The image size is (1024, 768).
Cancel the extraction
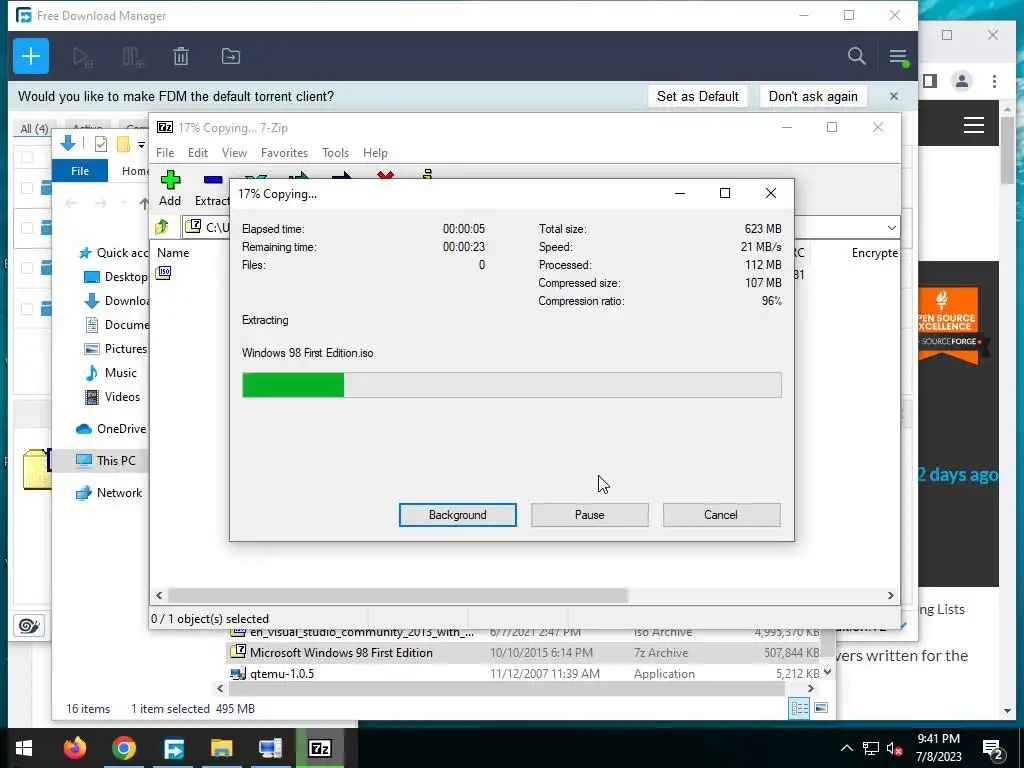[x=721, y=515]
